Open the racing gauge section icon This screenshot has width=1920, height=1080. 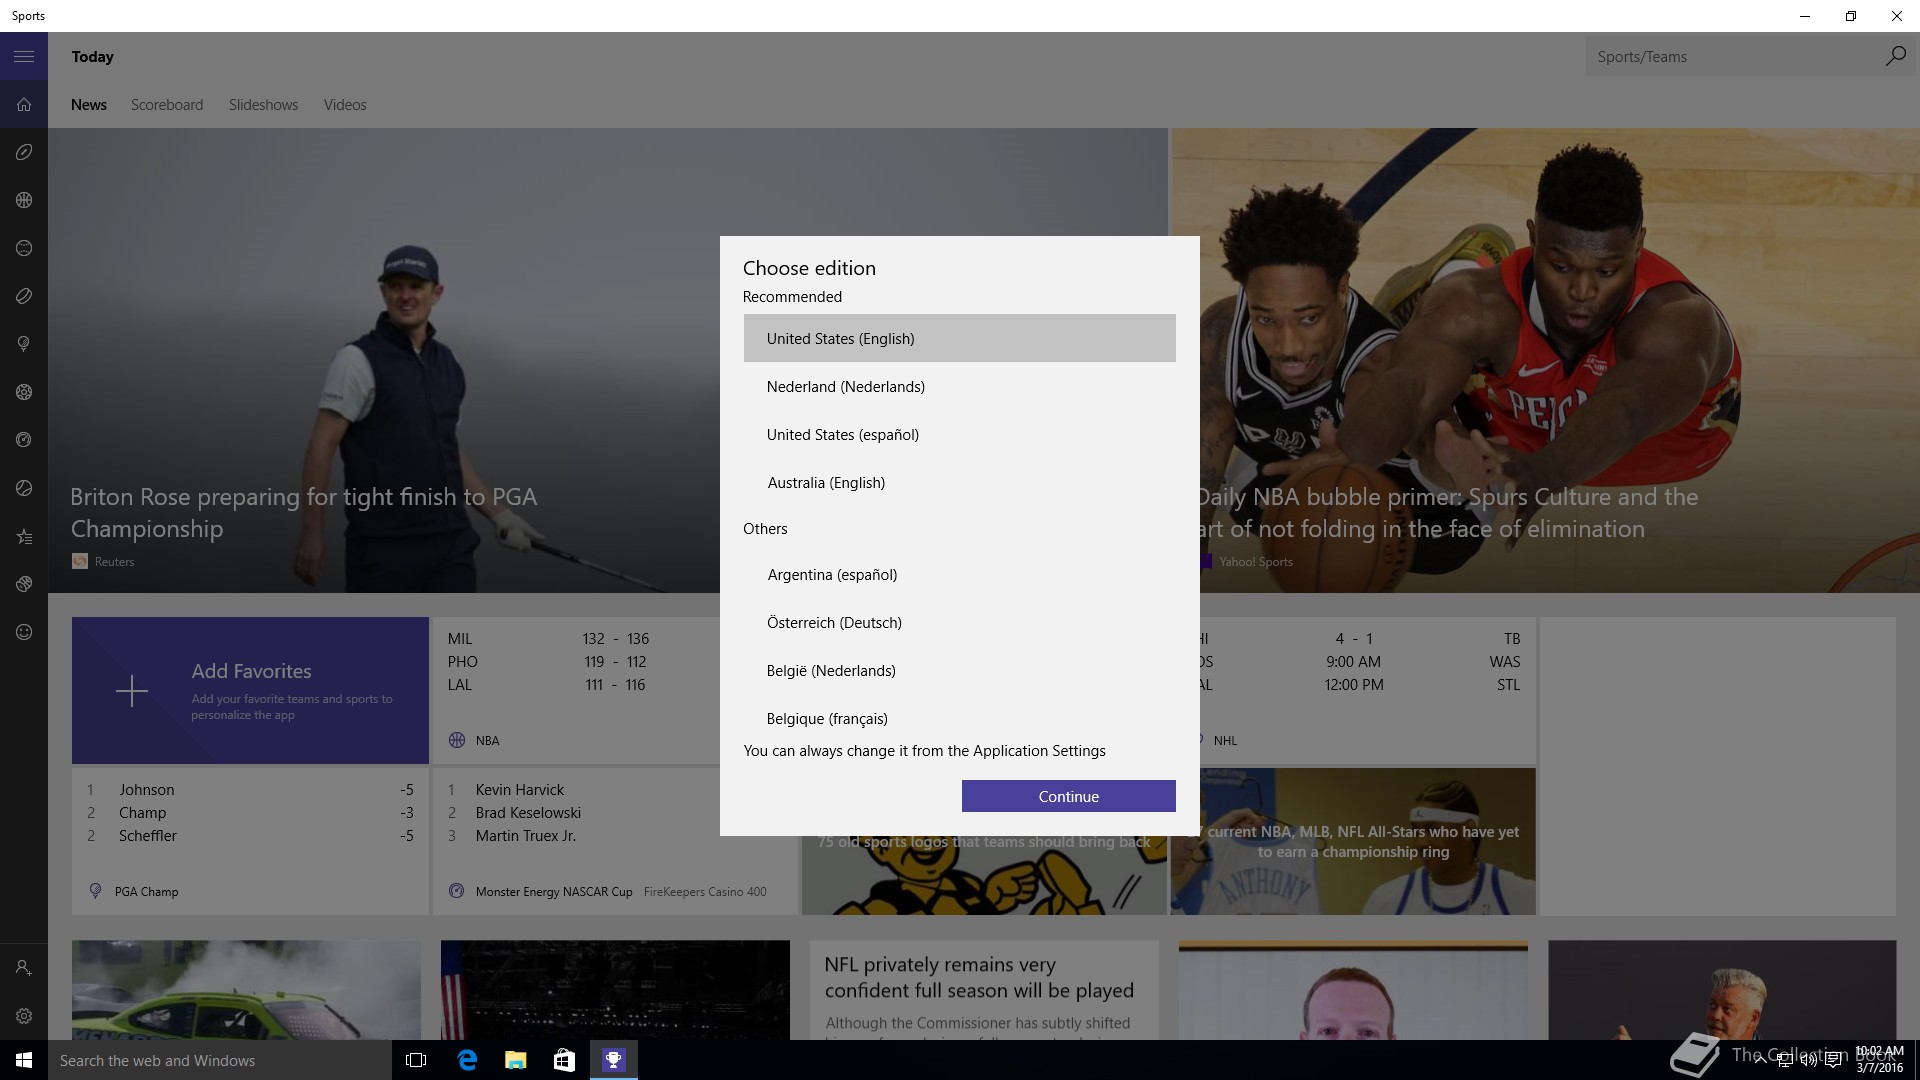click(x=24, y=440)
